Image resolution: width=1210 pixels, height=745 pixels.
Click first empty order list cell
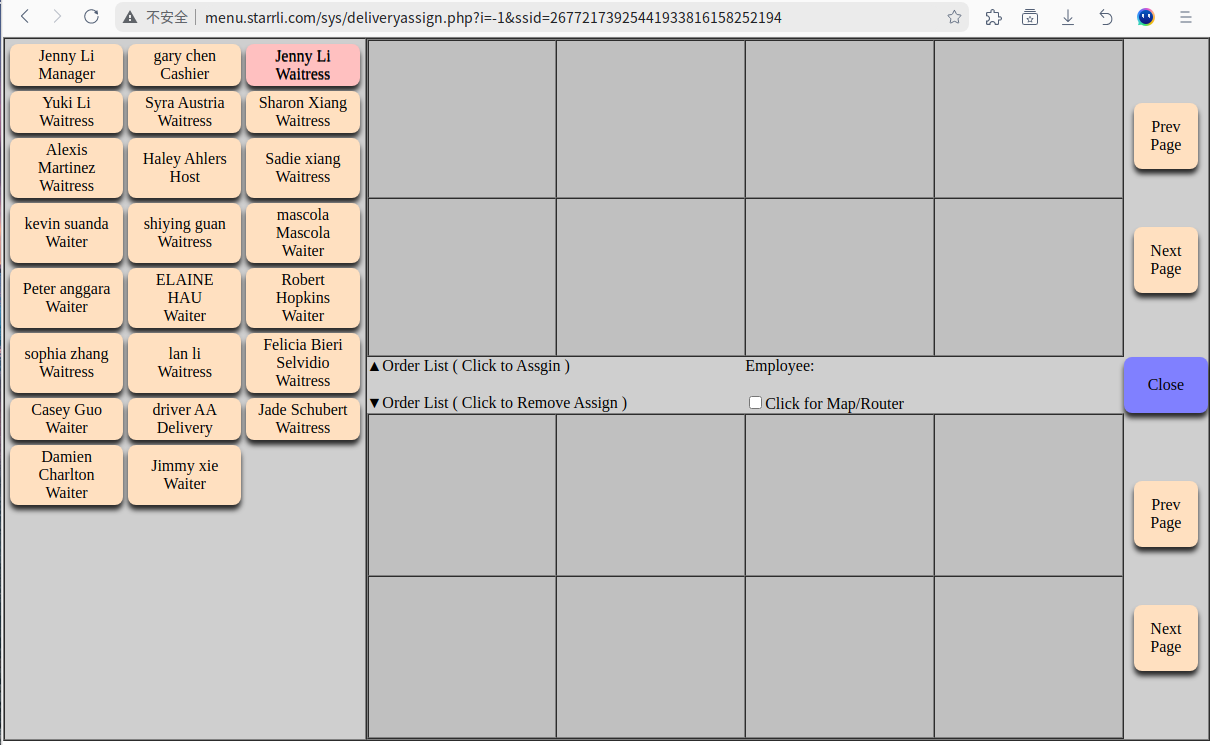pos(462,119)
